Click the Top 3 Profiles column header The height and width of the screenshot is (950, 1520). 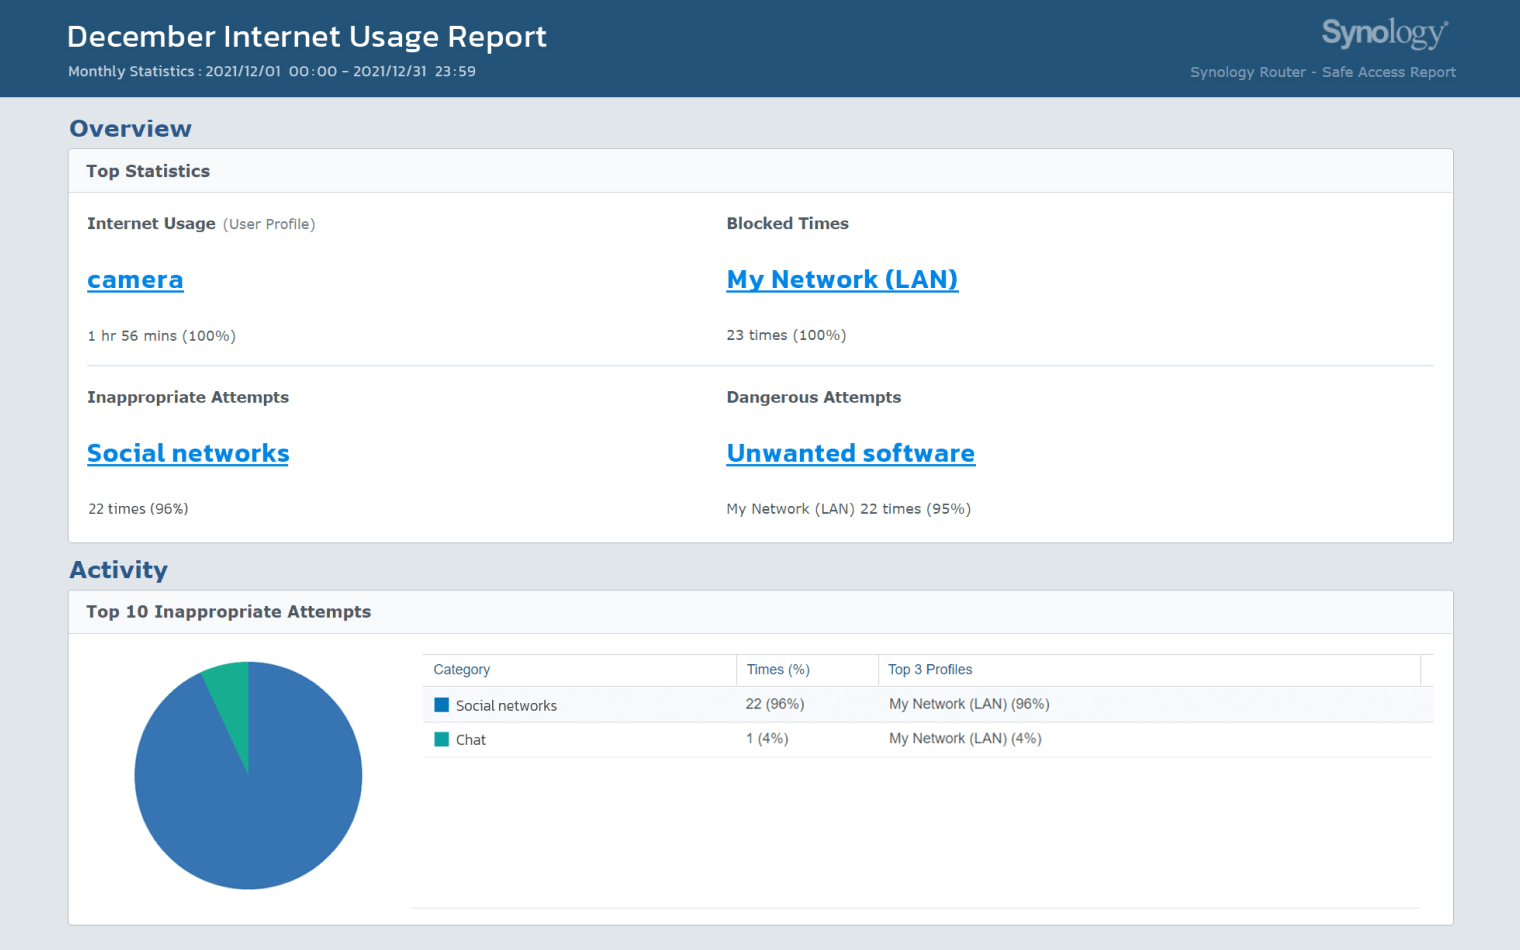[930, 669]
